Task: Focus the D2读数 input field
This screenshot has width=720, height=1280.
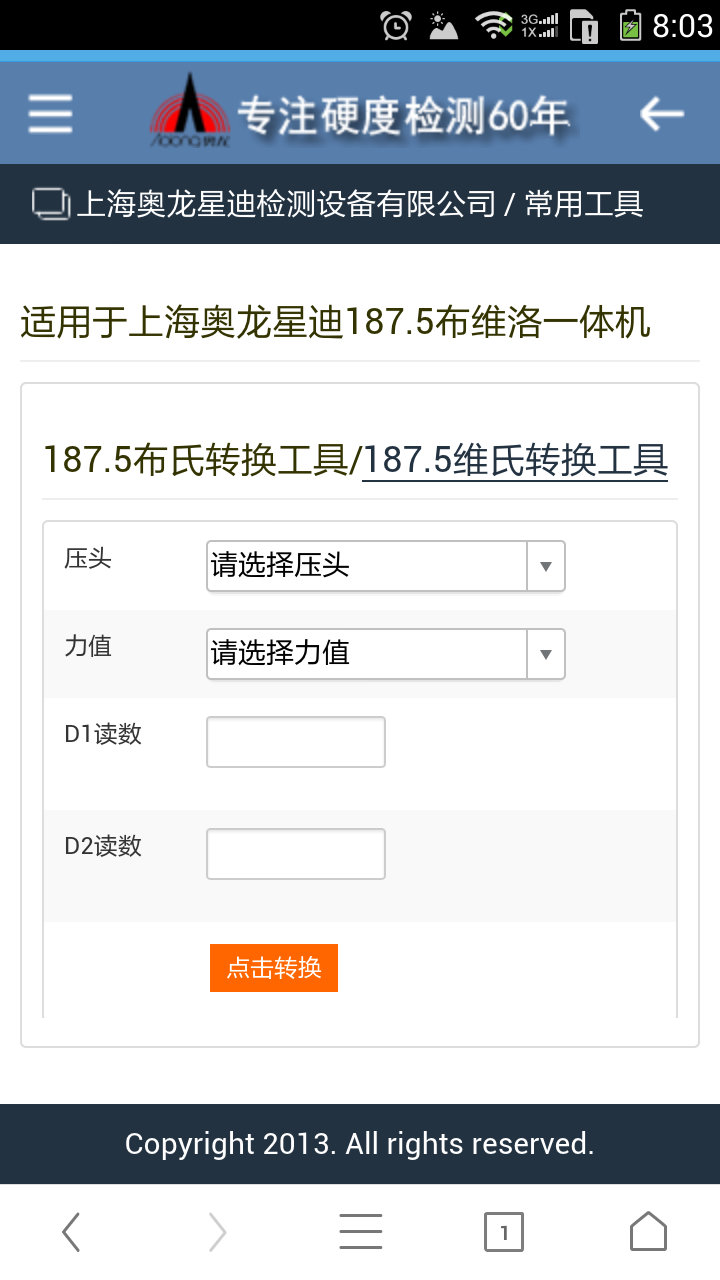Action: tap(296, 854)
